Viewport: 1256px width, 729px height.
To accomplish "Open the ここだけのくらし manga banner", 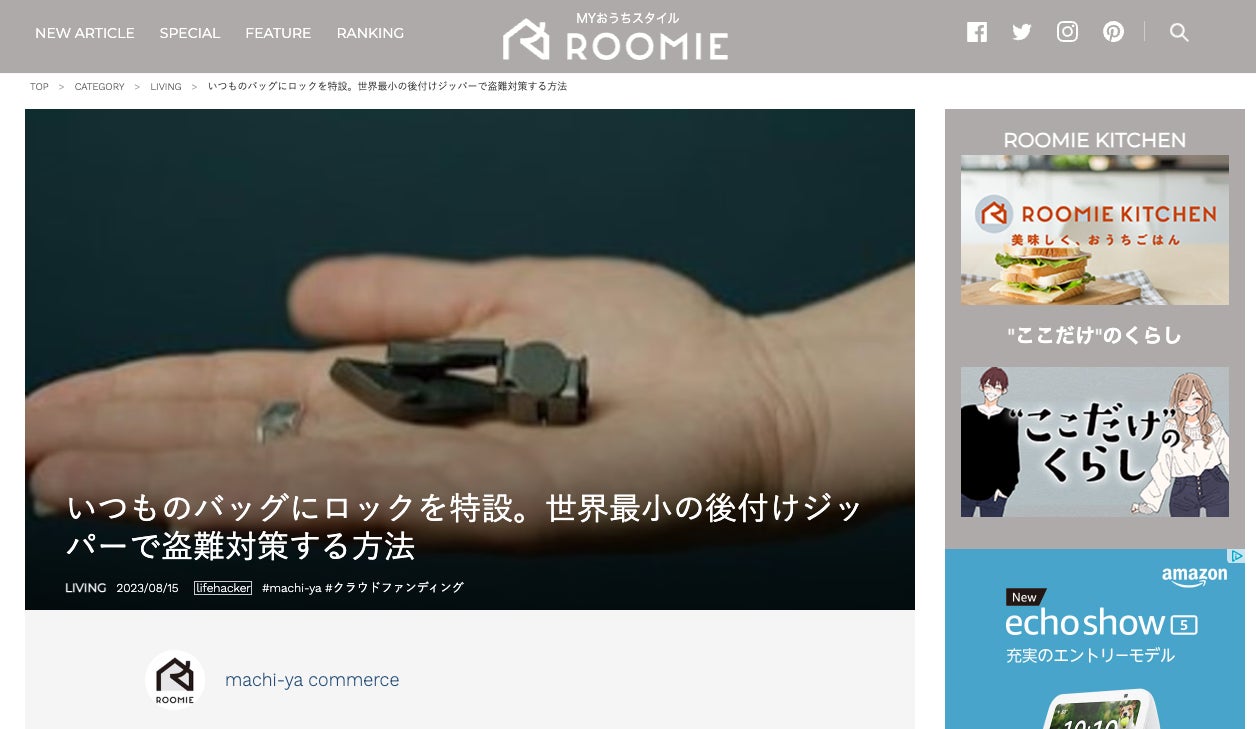I will click(x=1095, y=442).
